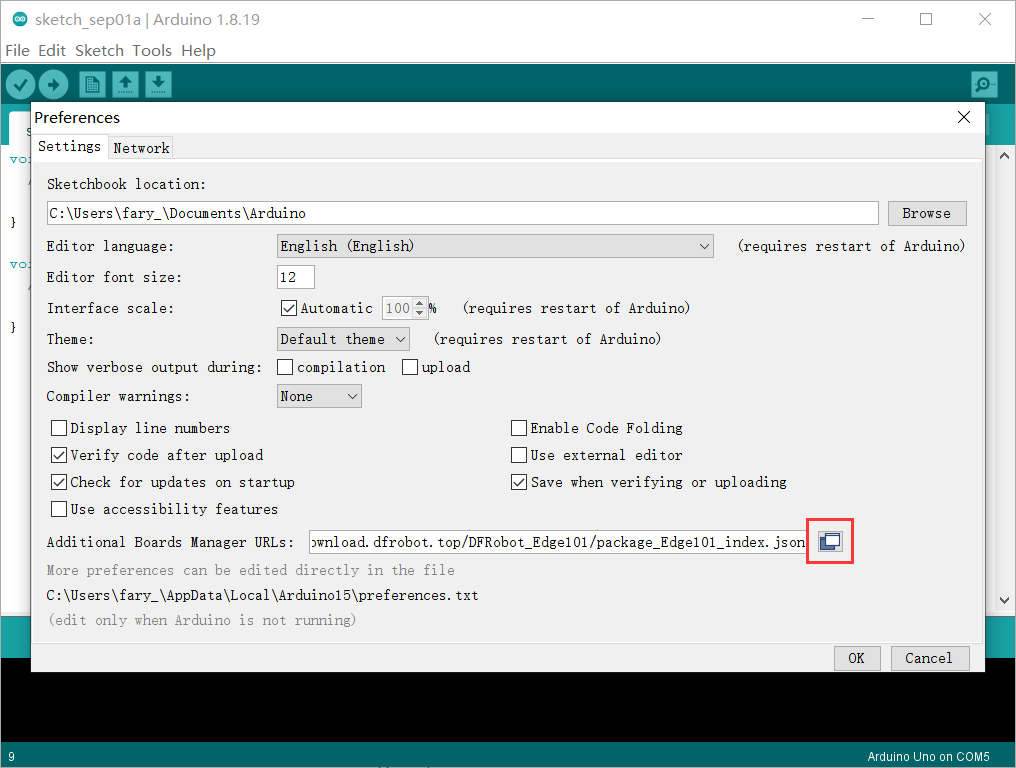The height and width of the screenshot is (768, 1016).
Task: Open the File menu
Action: point(17,51)
